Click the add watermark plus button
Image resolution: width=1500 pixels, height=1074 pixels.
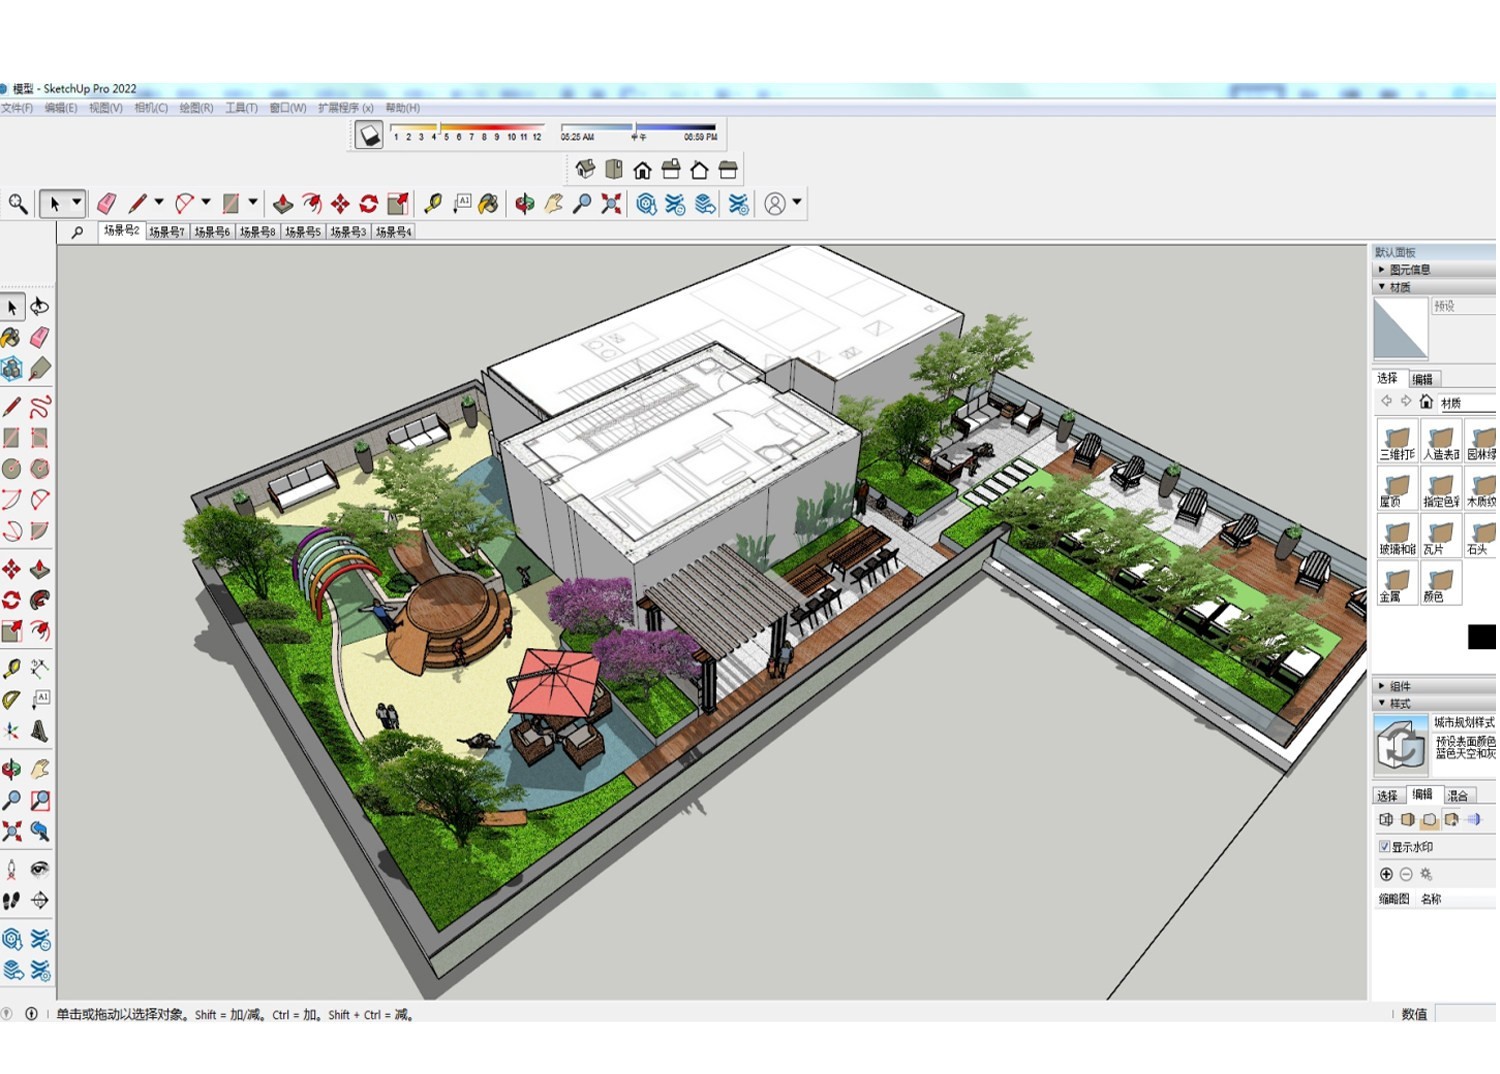[1386, 874]
